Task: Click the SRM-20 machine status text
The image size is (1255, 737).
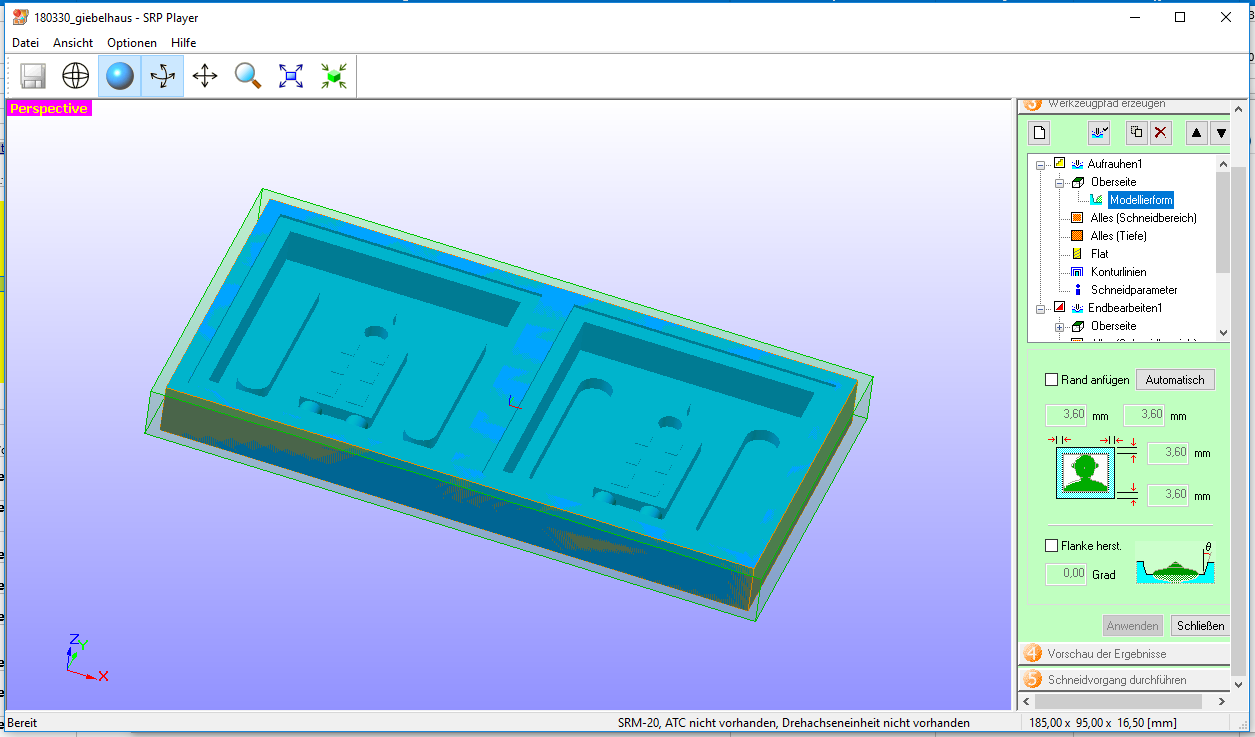Action: pos(793,723)
